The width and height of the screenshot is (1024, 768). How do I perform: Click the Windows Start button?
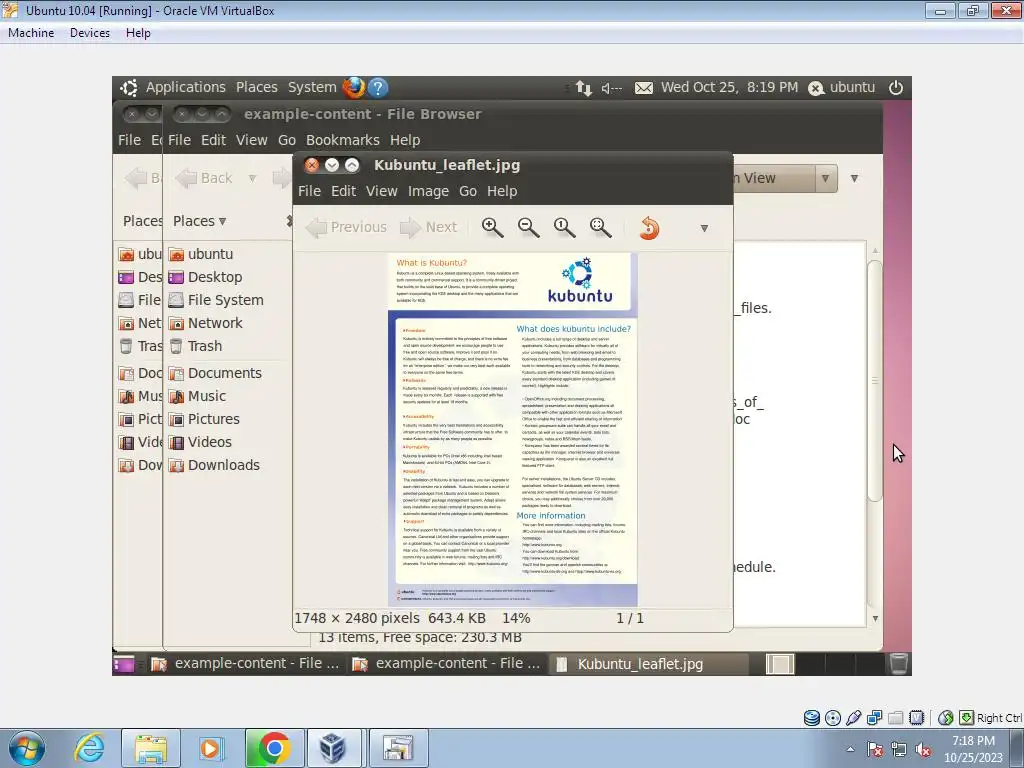[x=26, y=748]
